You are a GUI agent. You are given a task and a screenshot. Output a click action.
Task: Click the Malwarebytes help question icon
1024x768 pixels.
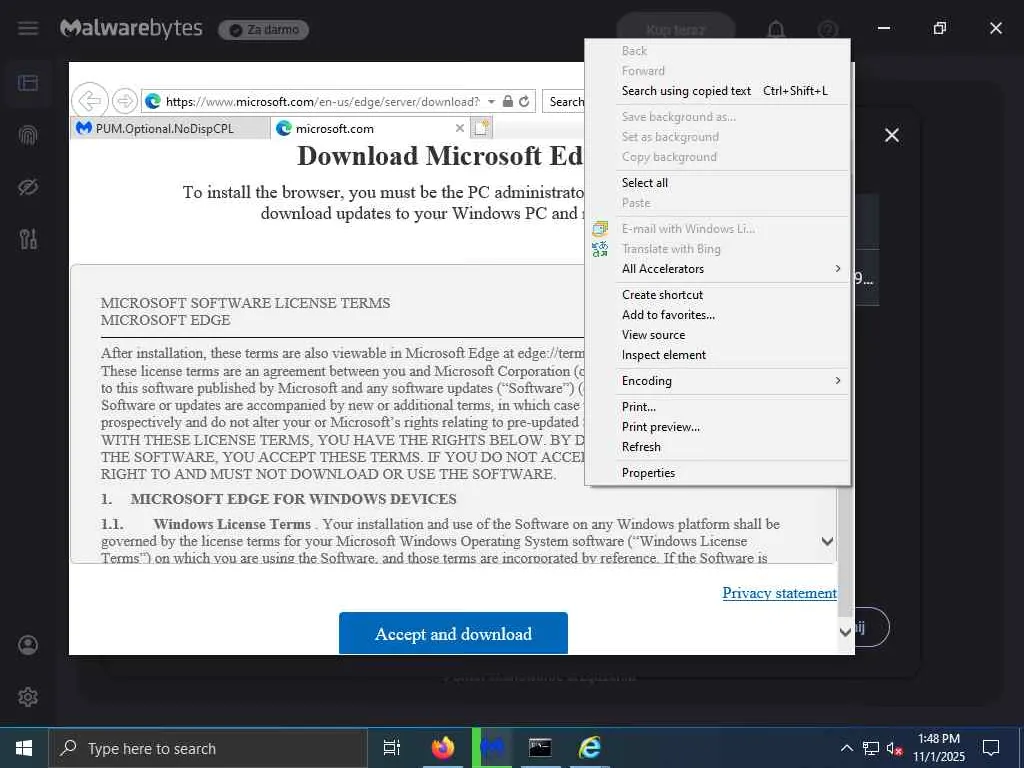pyautogui.click(x=828, y=29)
